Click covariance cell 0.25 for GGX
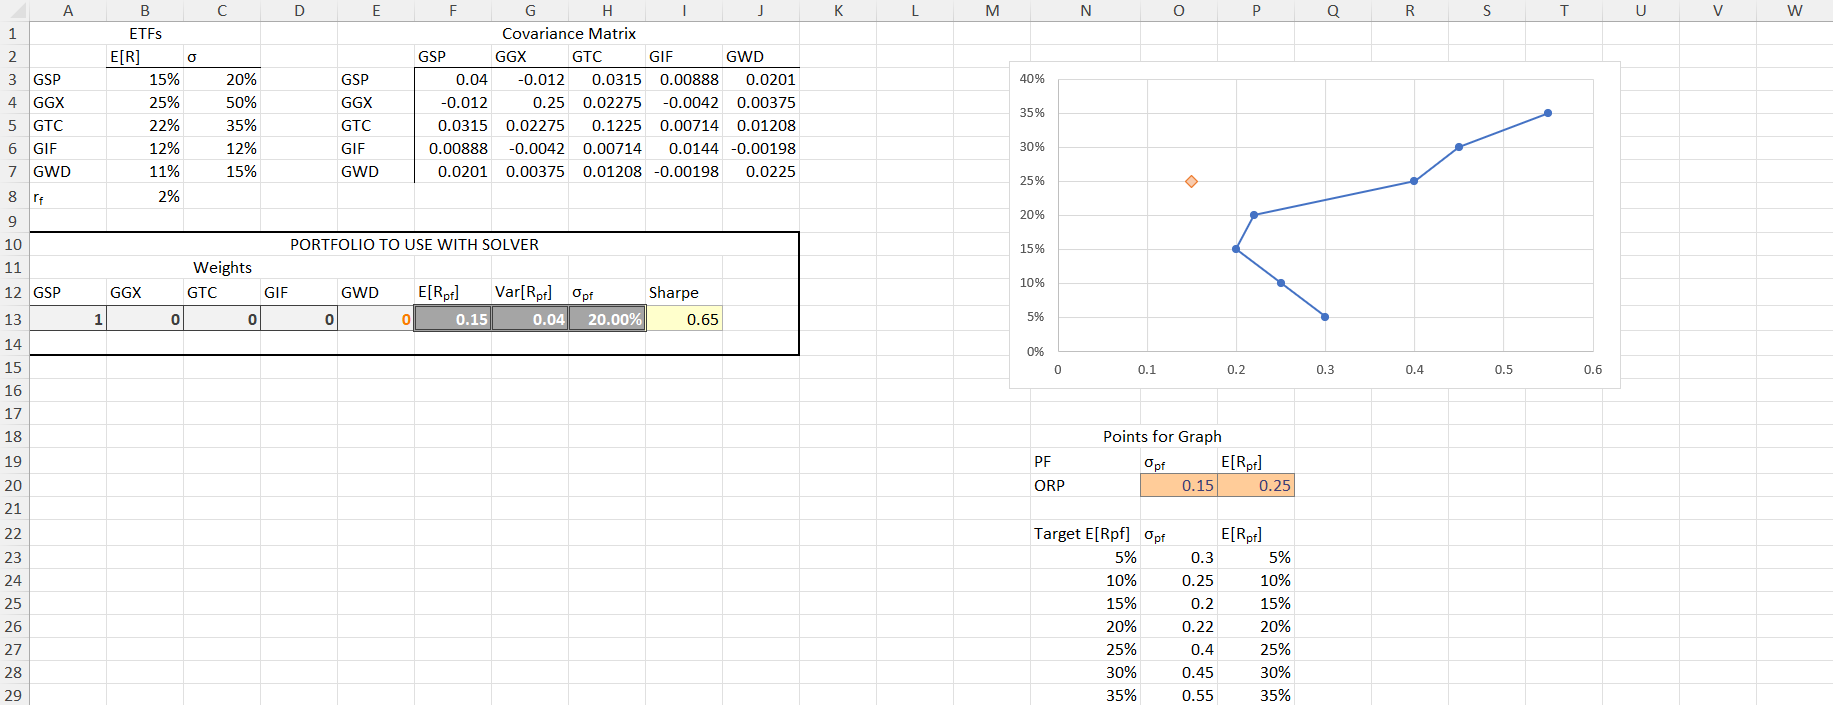This screenshot has width=1833, height=705. [x=530, y=102]
